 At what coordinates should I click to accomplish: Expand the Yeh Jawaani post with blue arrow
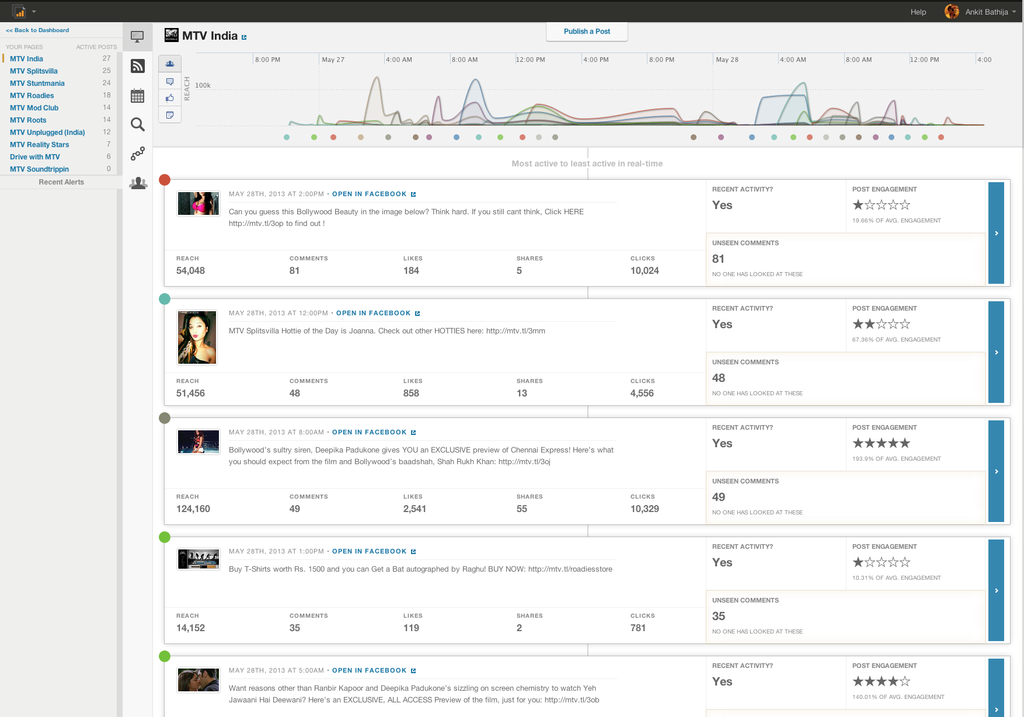tap(996, 688)
